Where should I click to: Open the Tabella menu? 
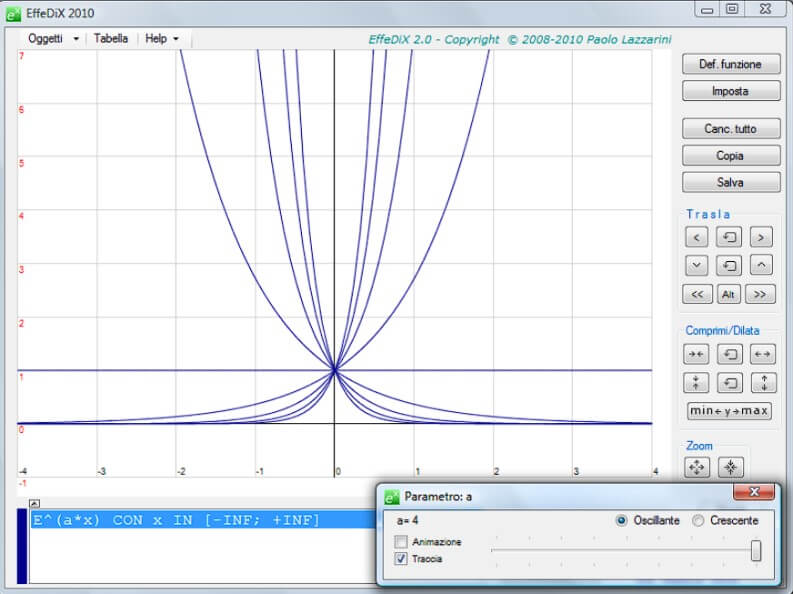coord(110,39)
